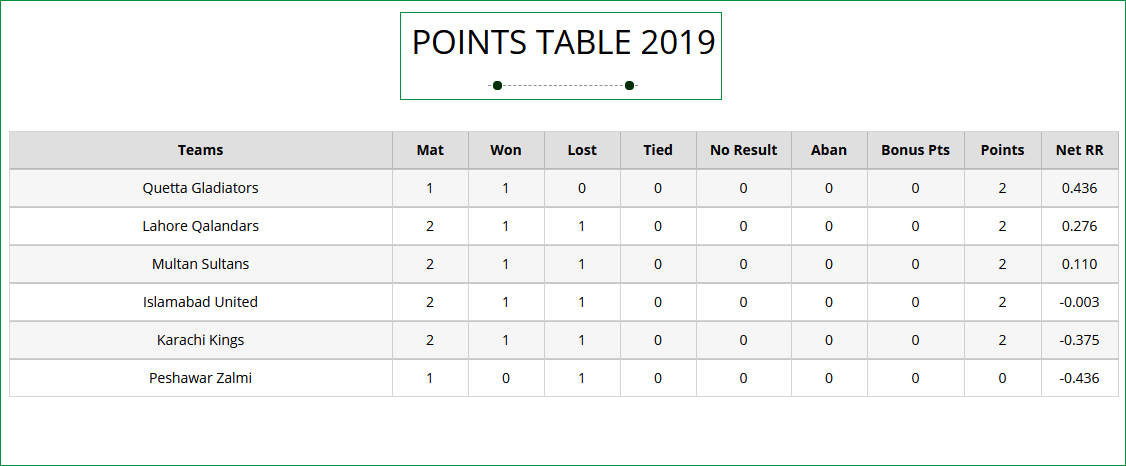Viewport: 1126px width, 466px height.
Task: Click the Mat column header
Action: click(430, 150)
